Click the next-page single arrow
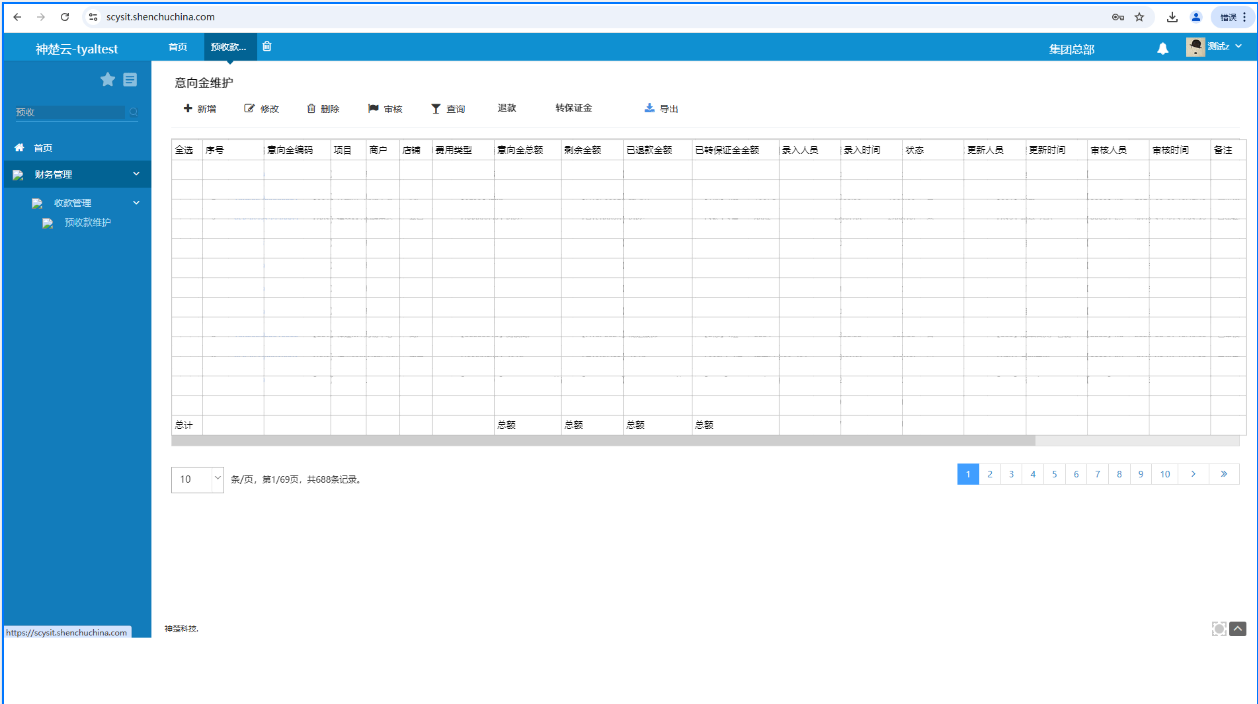Screen dimensions: 1258x704 click(1194, 474)
